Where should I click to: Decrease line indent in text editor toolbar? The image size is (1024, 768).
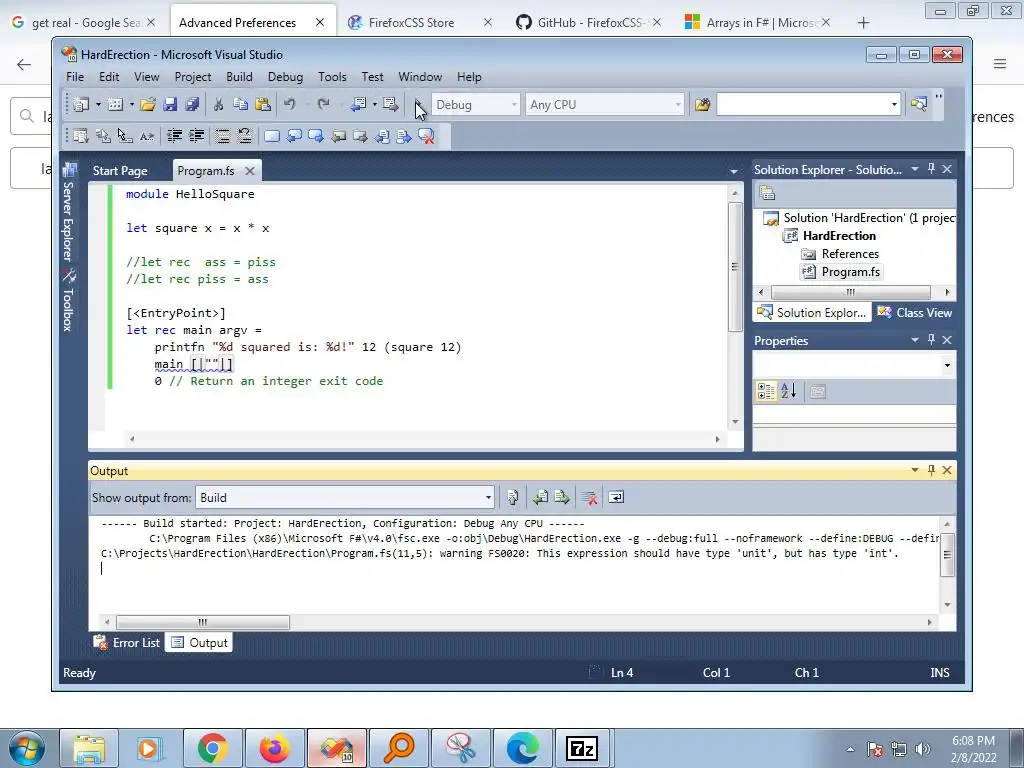pyautogui.click(x=174, y=136)
